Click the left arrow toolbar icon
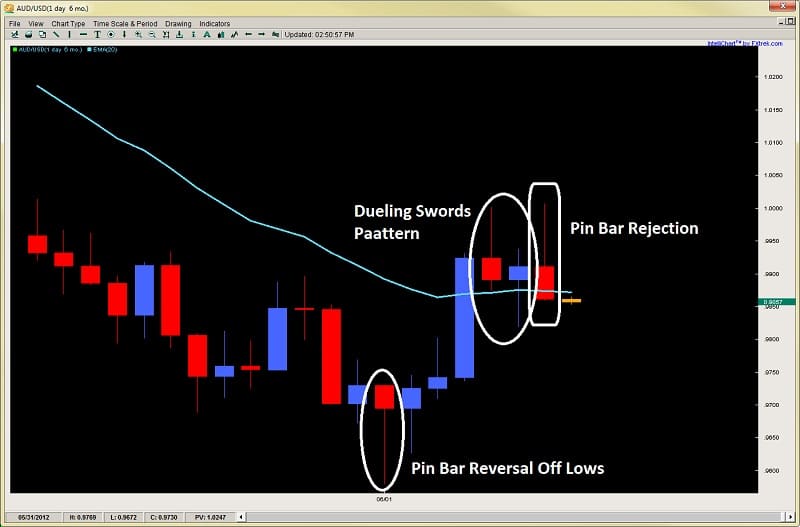The width and height of the screenshot is (800, 527). click(x=248, y=35)
